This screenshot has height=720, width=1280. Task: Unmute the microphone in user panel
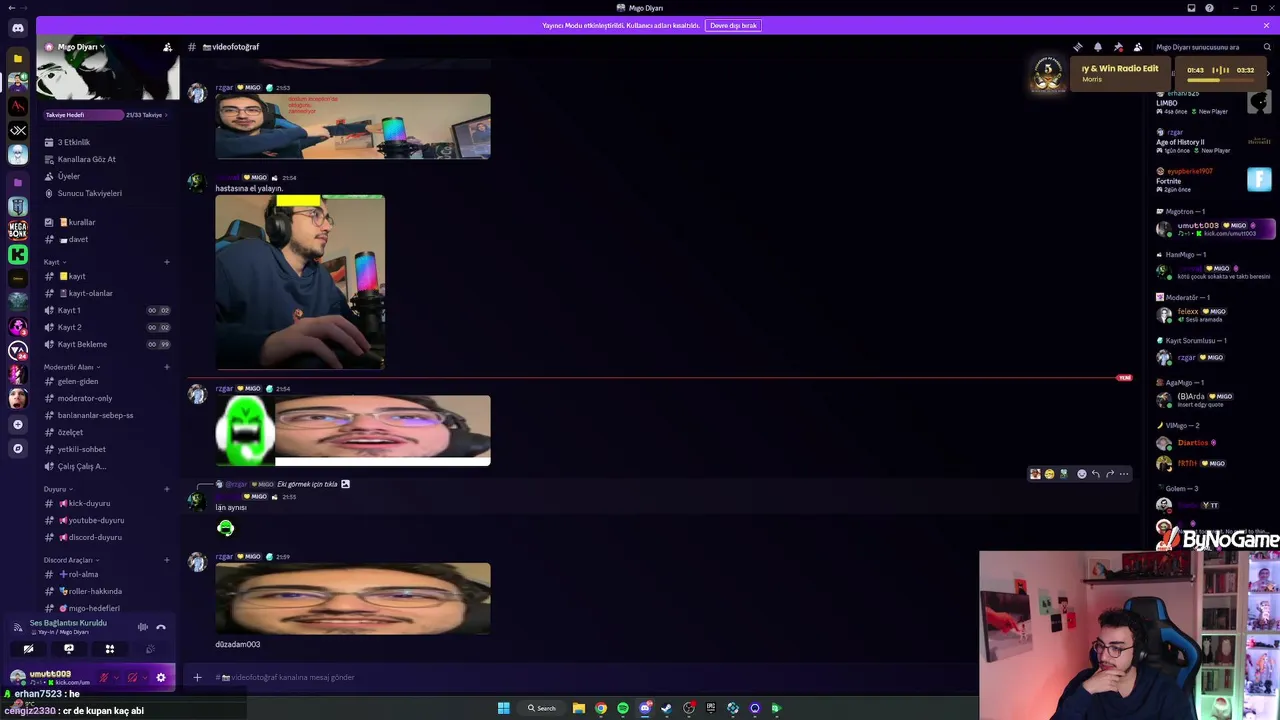pos(103,677)
